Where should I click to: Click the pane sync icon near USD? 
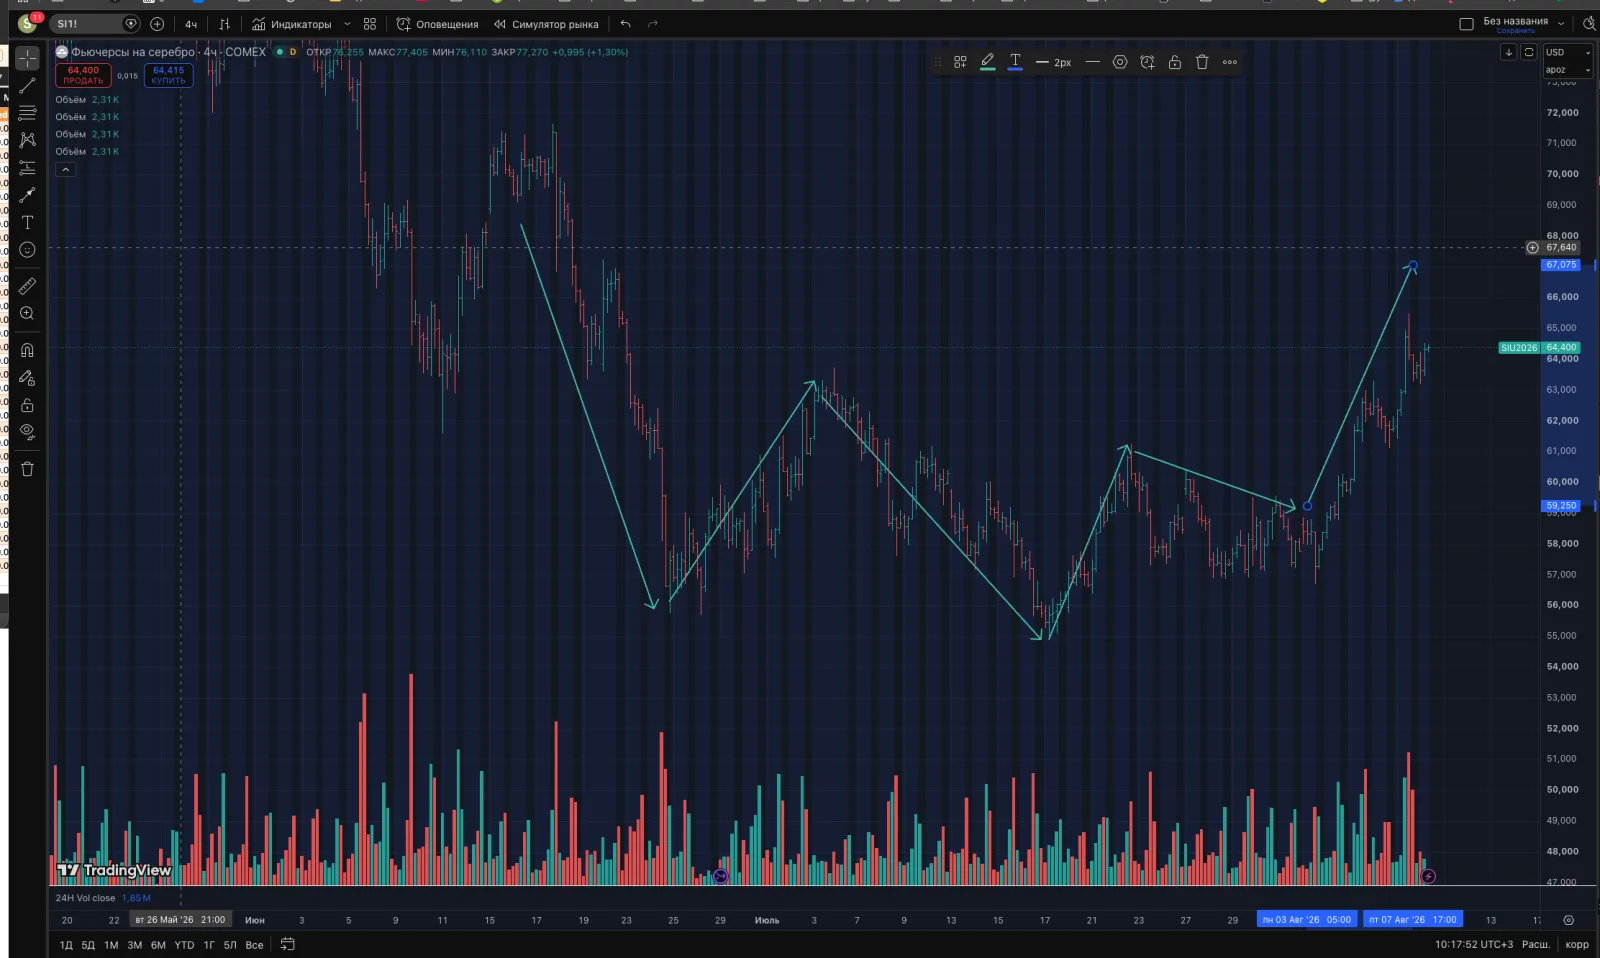1529,52
